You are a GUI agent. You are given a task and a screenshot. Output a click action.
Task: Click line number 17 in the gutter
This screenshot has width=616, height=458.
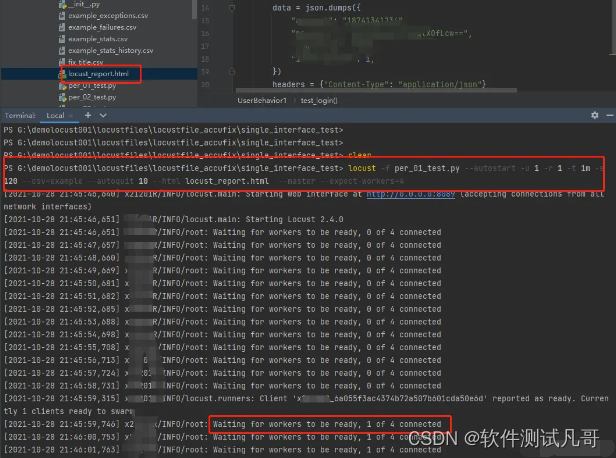pos(205,46)
